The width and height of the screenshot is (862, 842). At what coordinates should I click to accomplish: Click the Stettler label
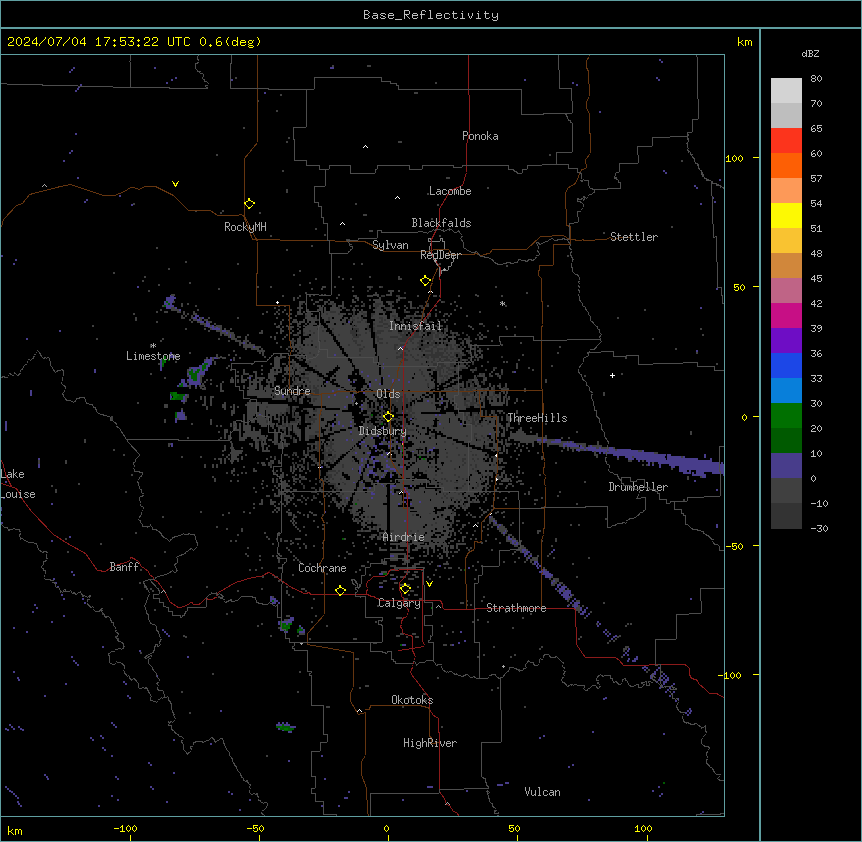(x=633, y=237)
